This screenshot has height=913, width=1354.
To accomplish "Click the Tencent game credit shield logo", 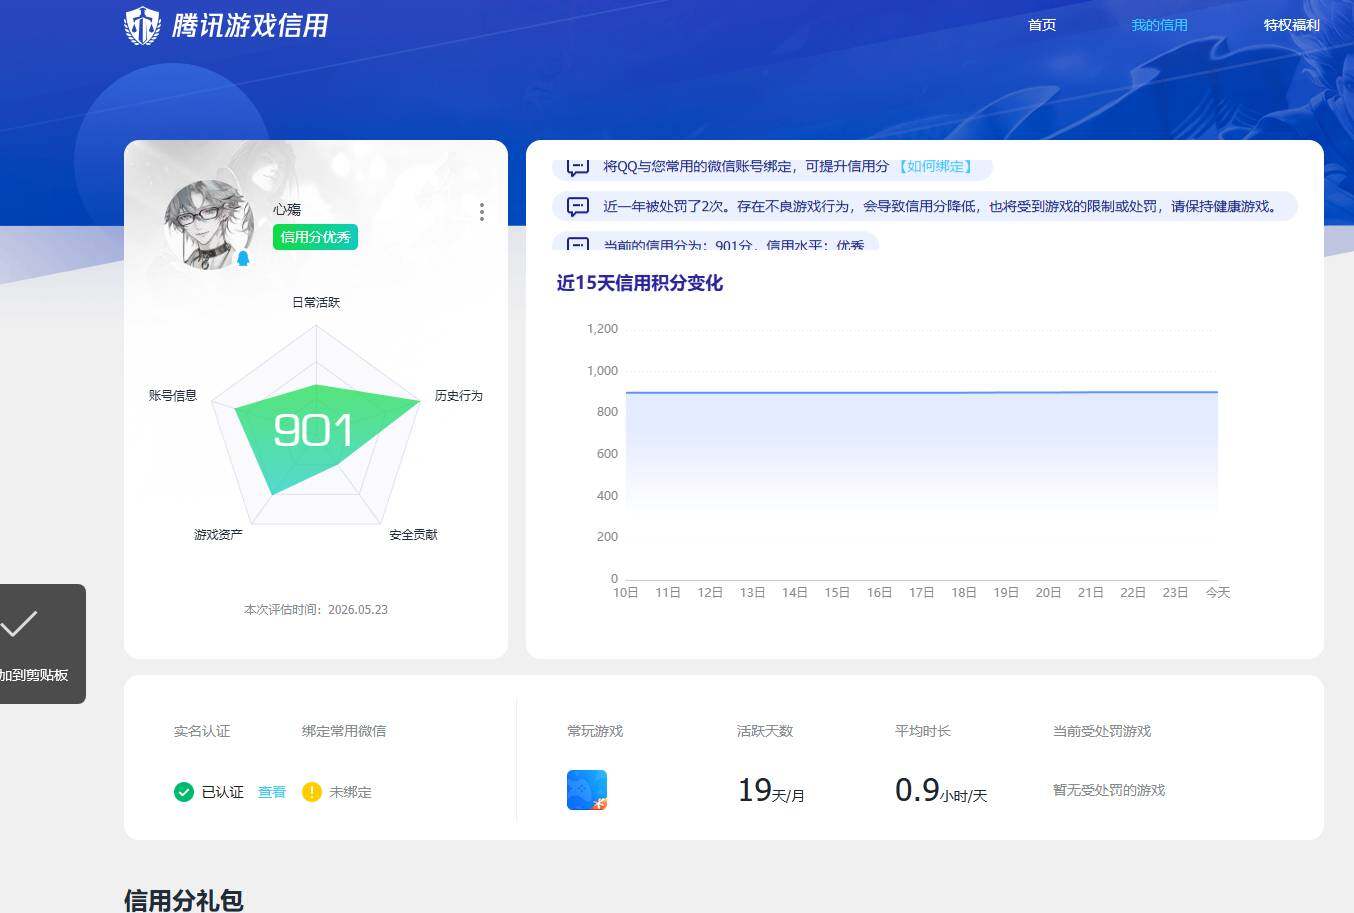I will tap(142, 26).
